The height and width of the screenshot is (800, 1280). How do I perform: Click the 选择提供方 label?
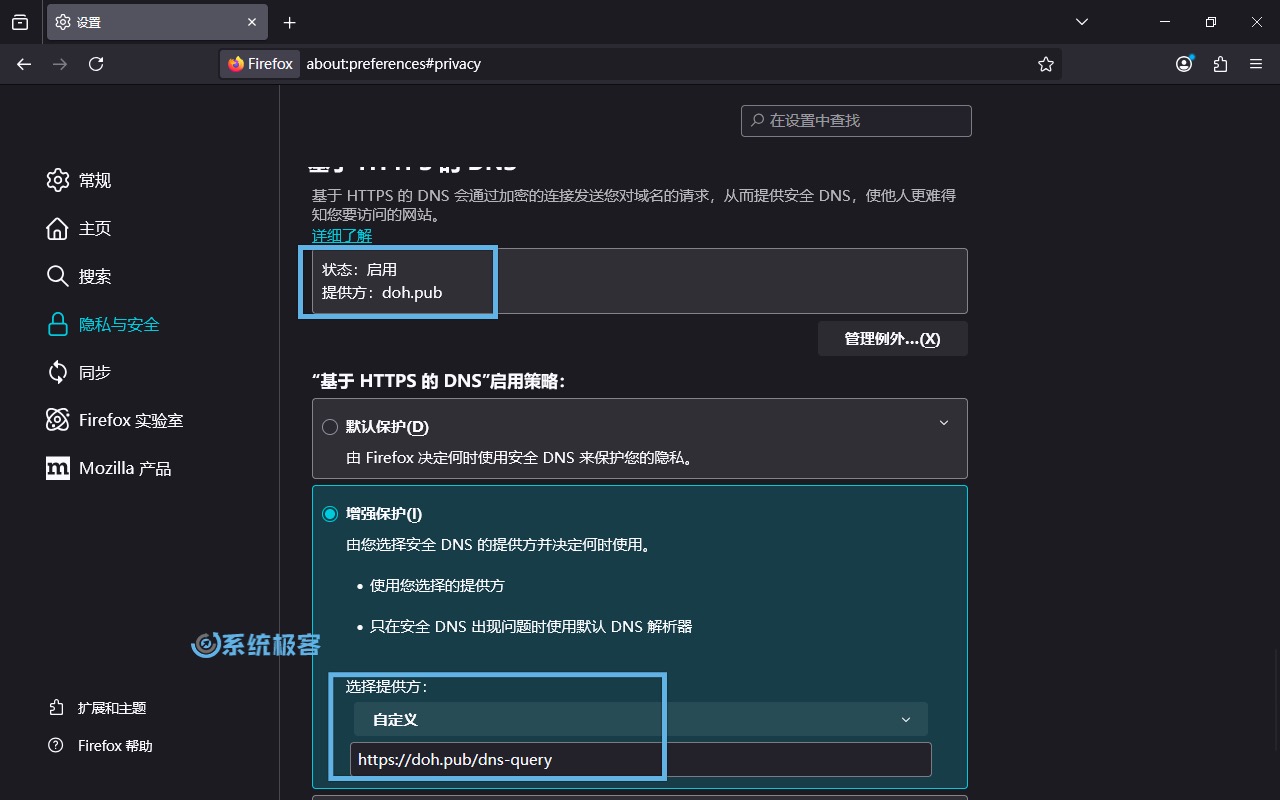click(x=386, y=687)
